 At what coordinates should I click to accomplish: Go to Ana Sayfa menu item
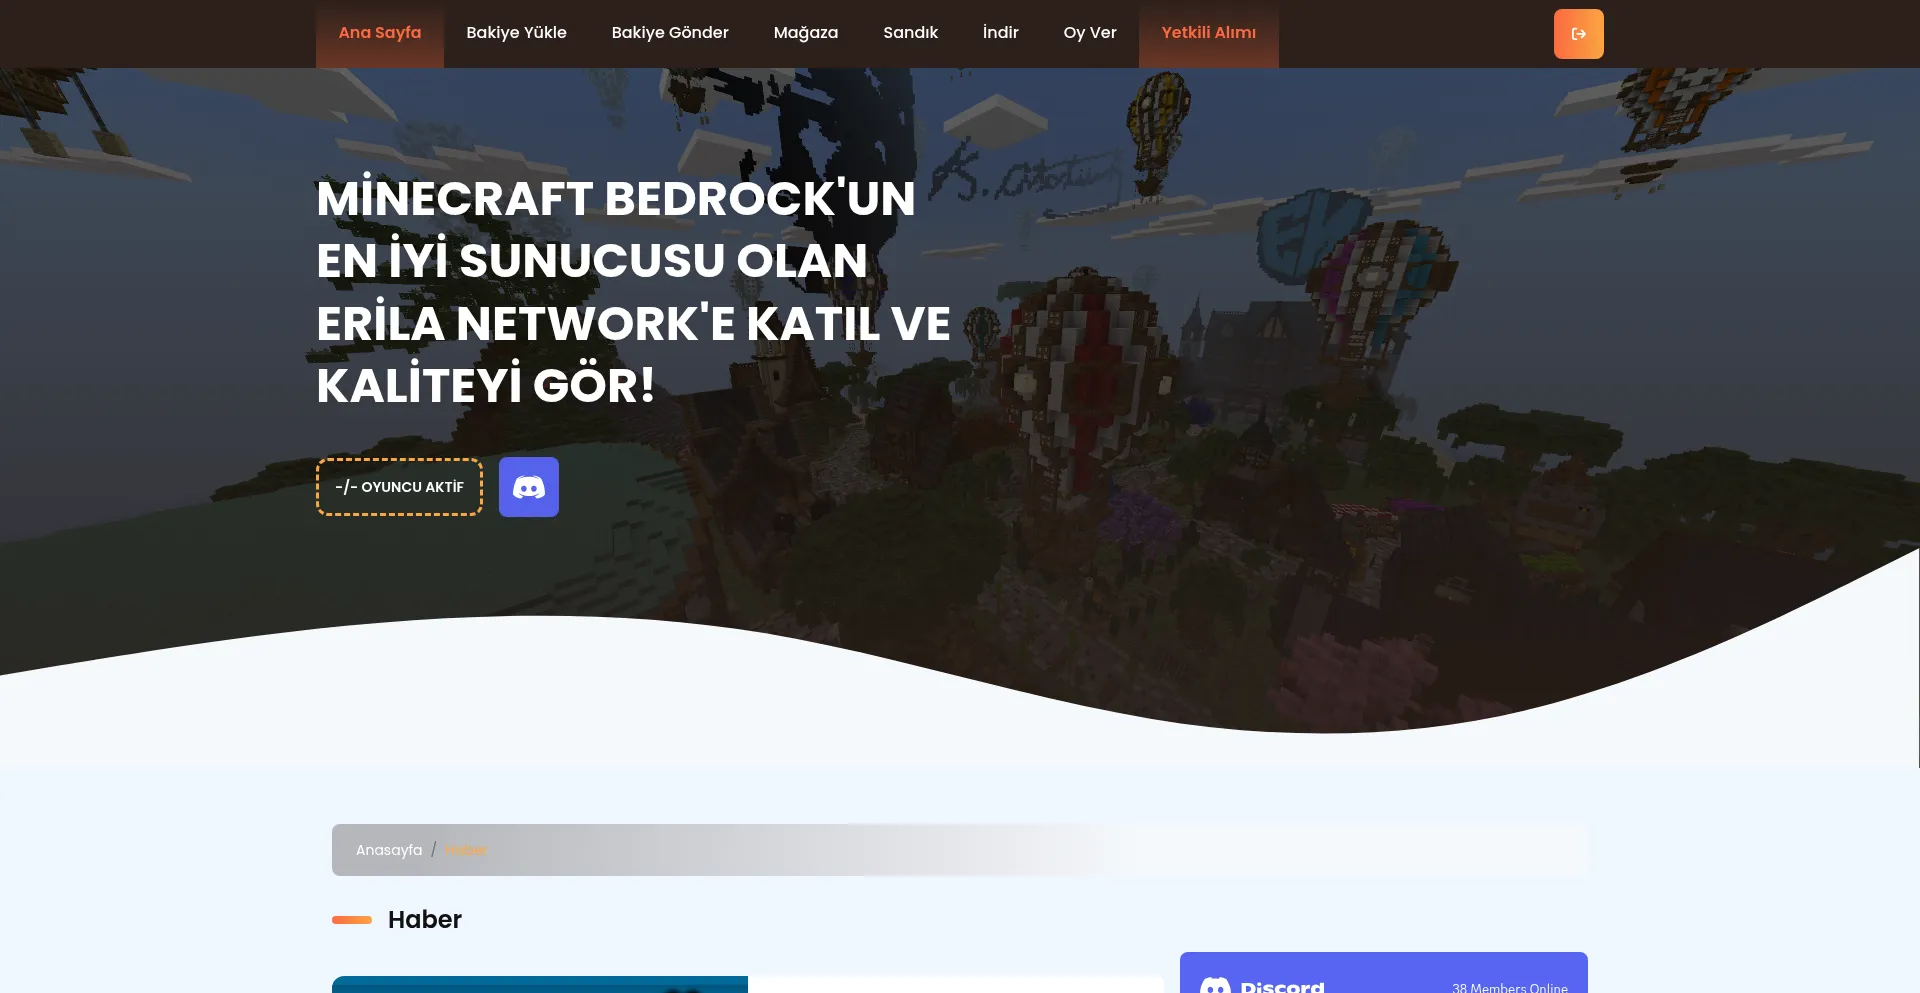[x=380, y=33]
